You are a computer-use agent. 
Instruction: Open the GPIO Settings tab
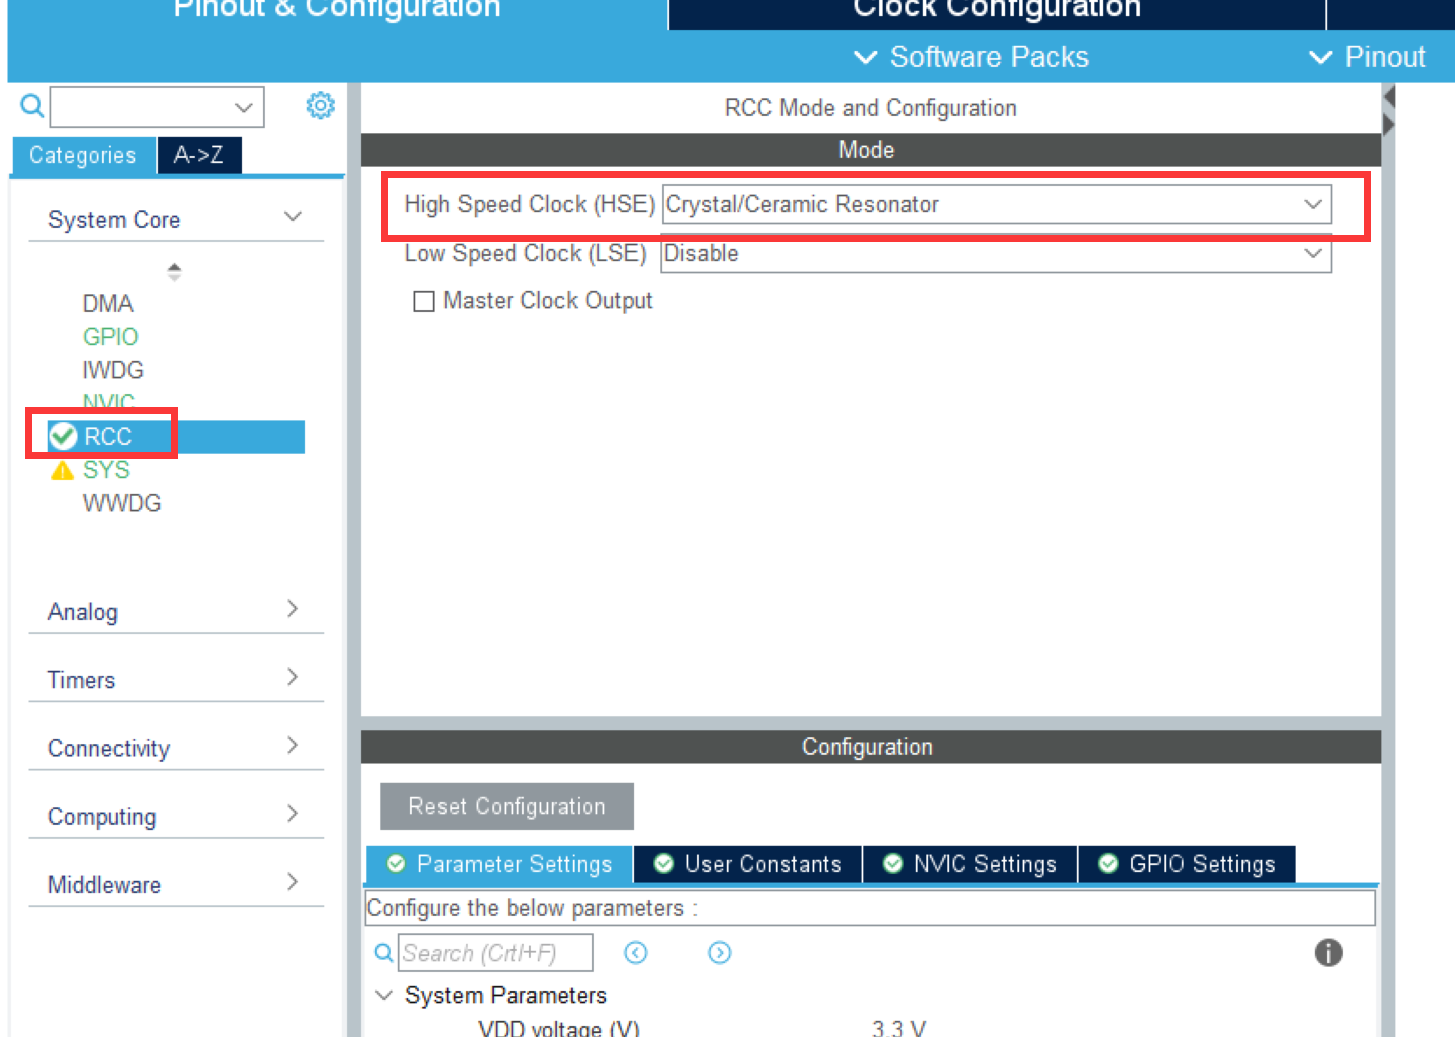tap(1187, 864)
